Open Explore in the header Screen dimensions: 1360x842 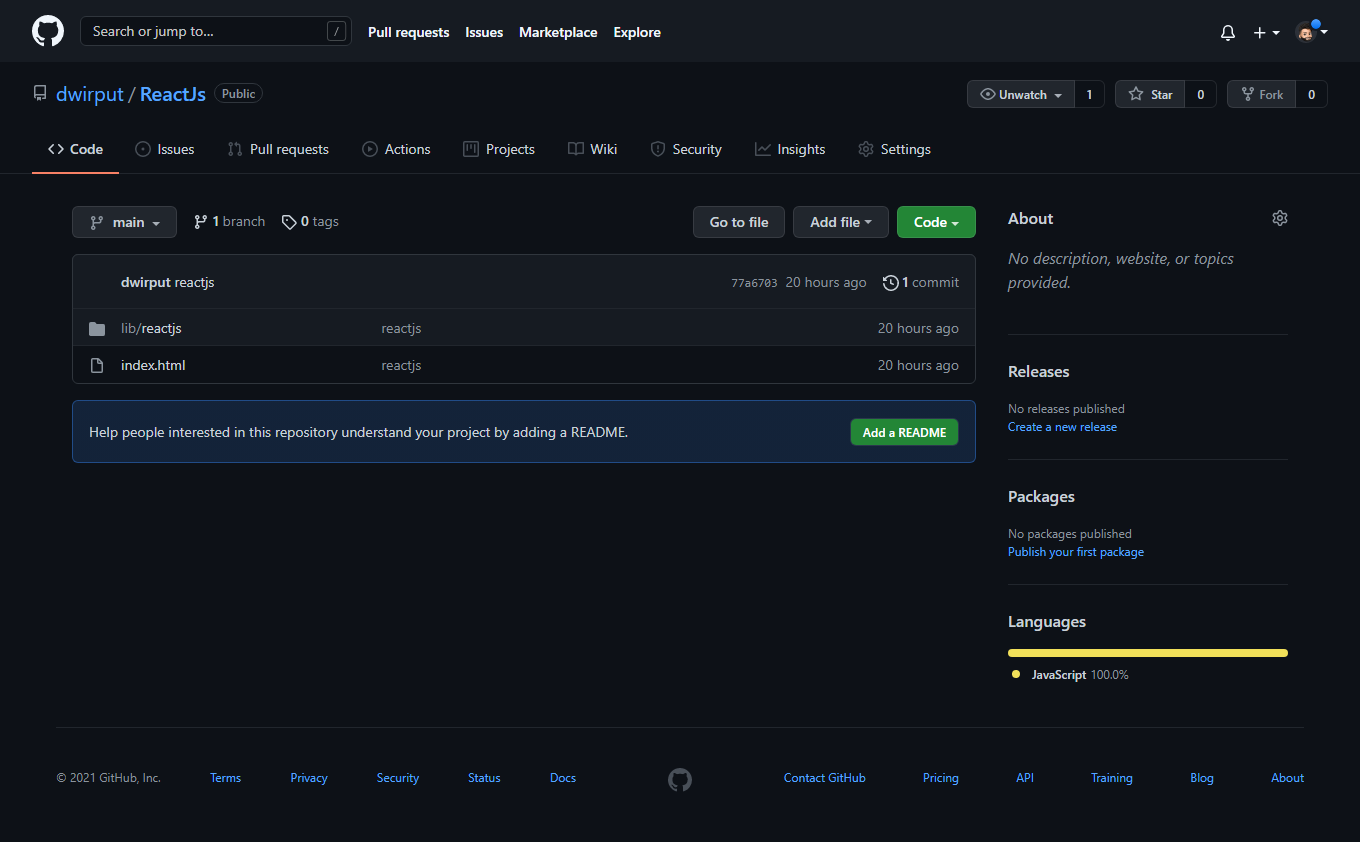pos(637,32)
